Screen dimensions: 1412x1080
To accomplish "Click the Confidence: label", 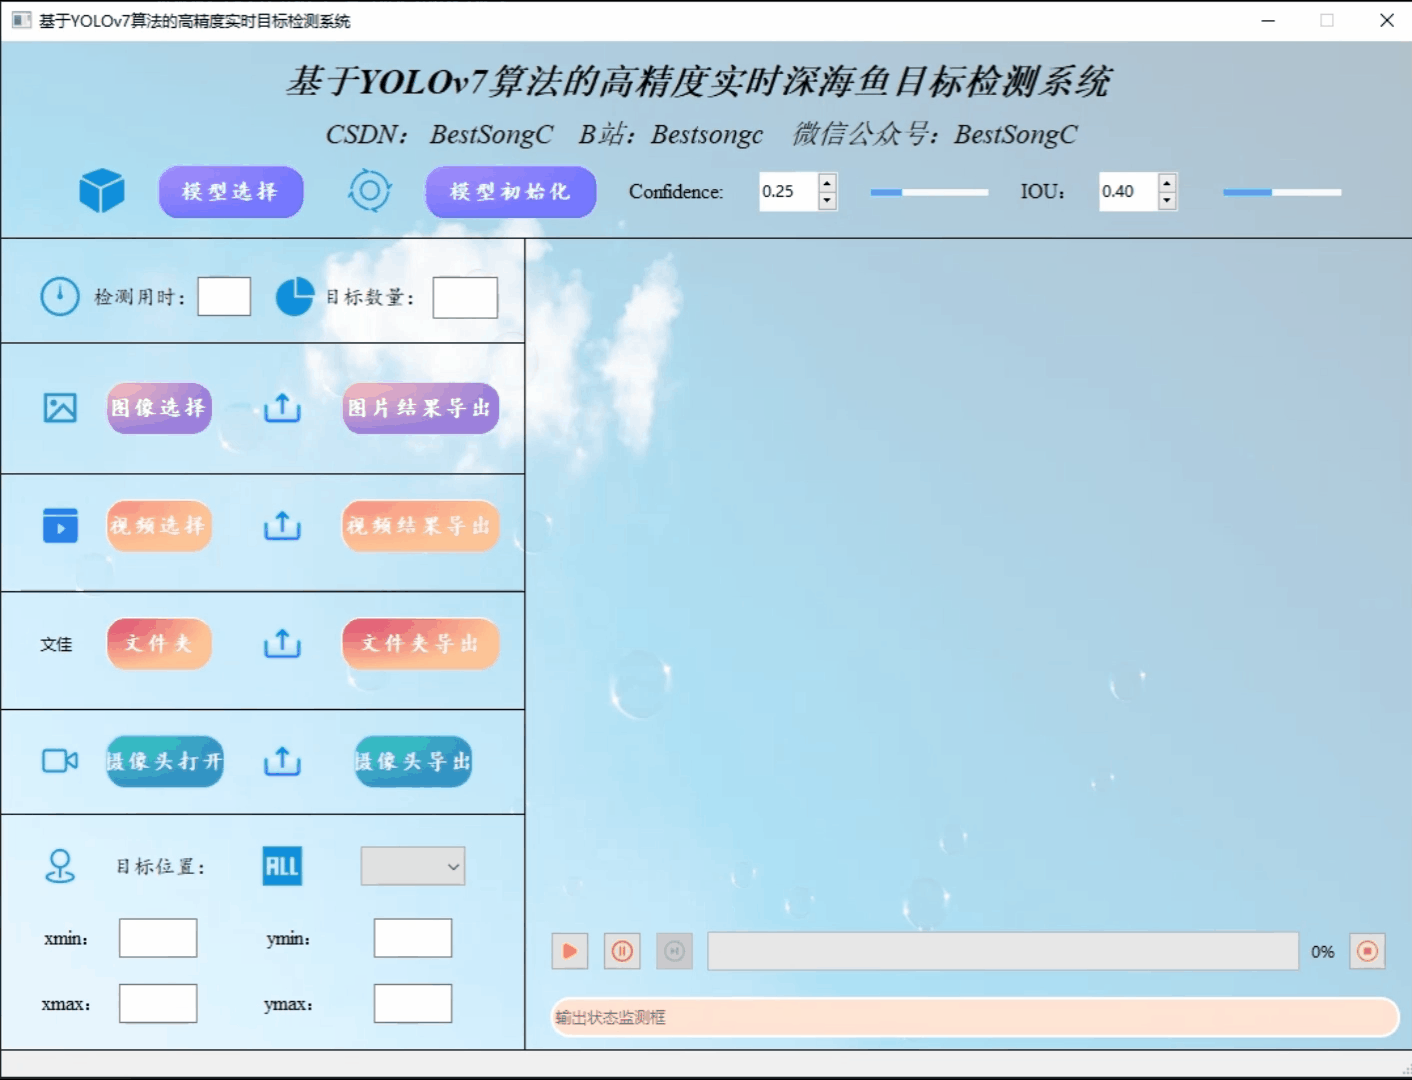I will 676,191.
